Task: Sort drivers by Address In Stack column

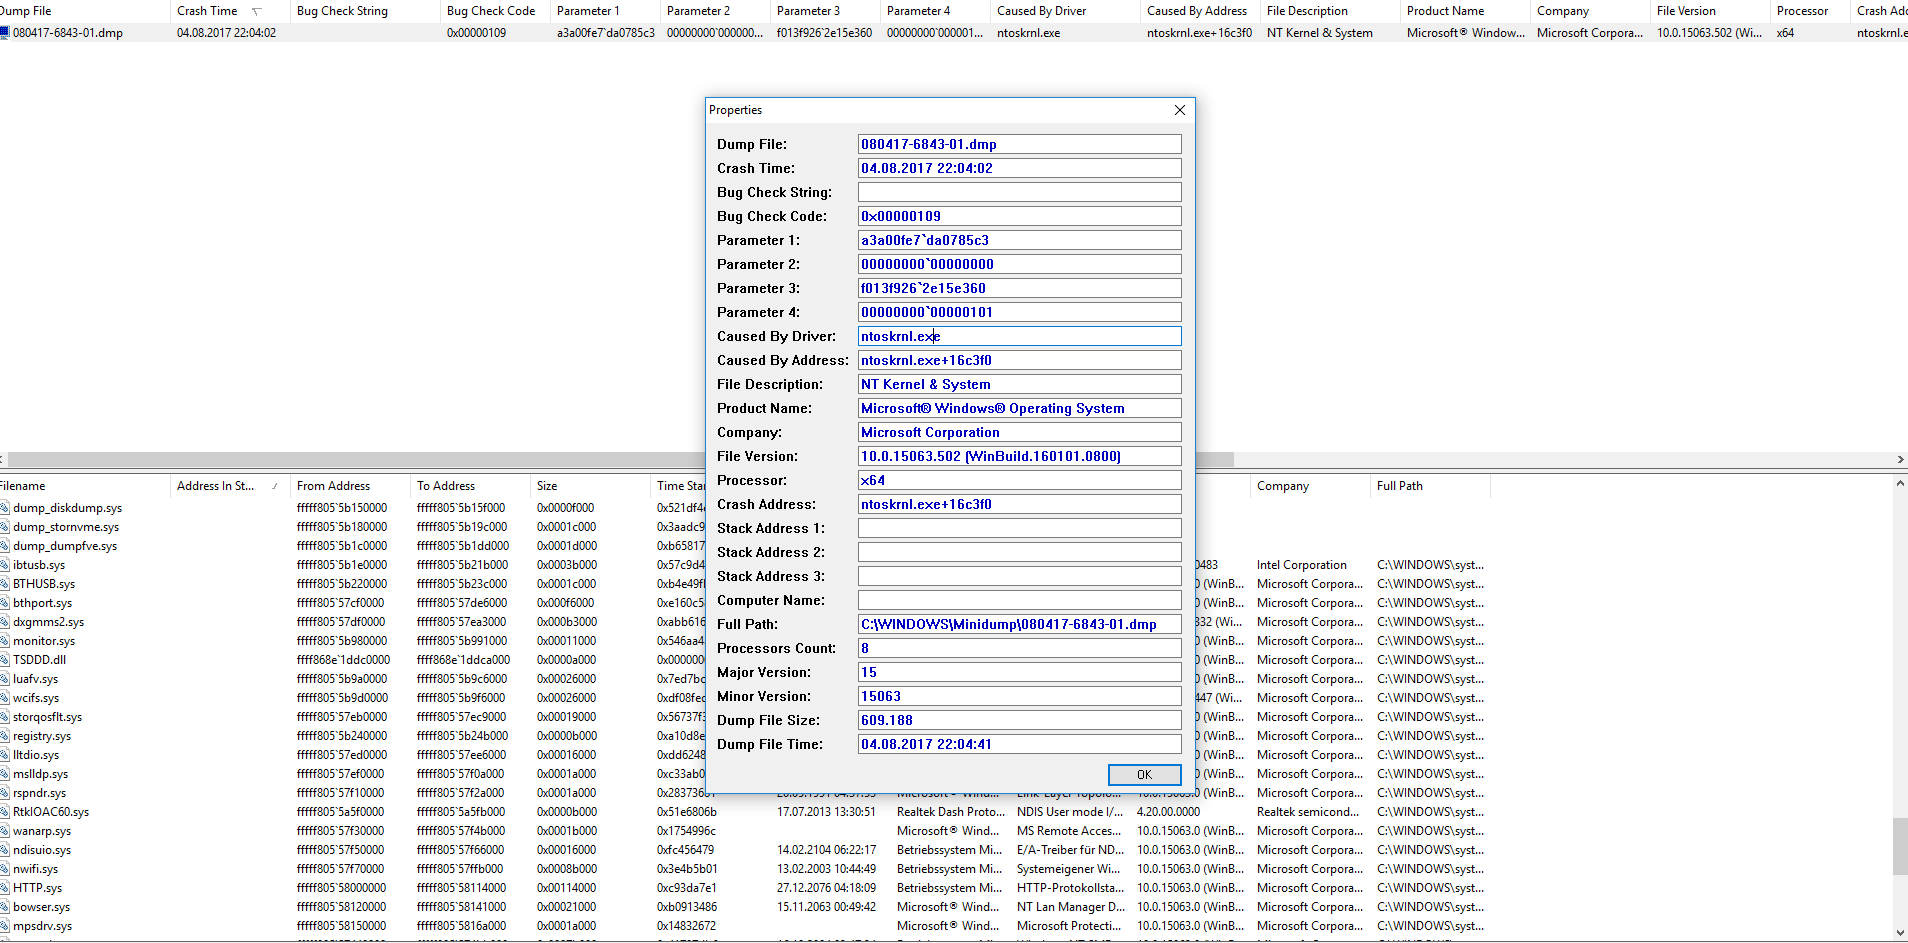Action: pyautogui.click(x=229, y=486)
